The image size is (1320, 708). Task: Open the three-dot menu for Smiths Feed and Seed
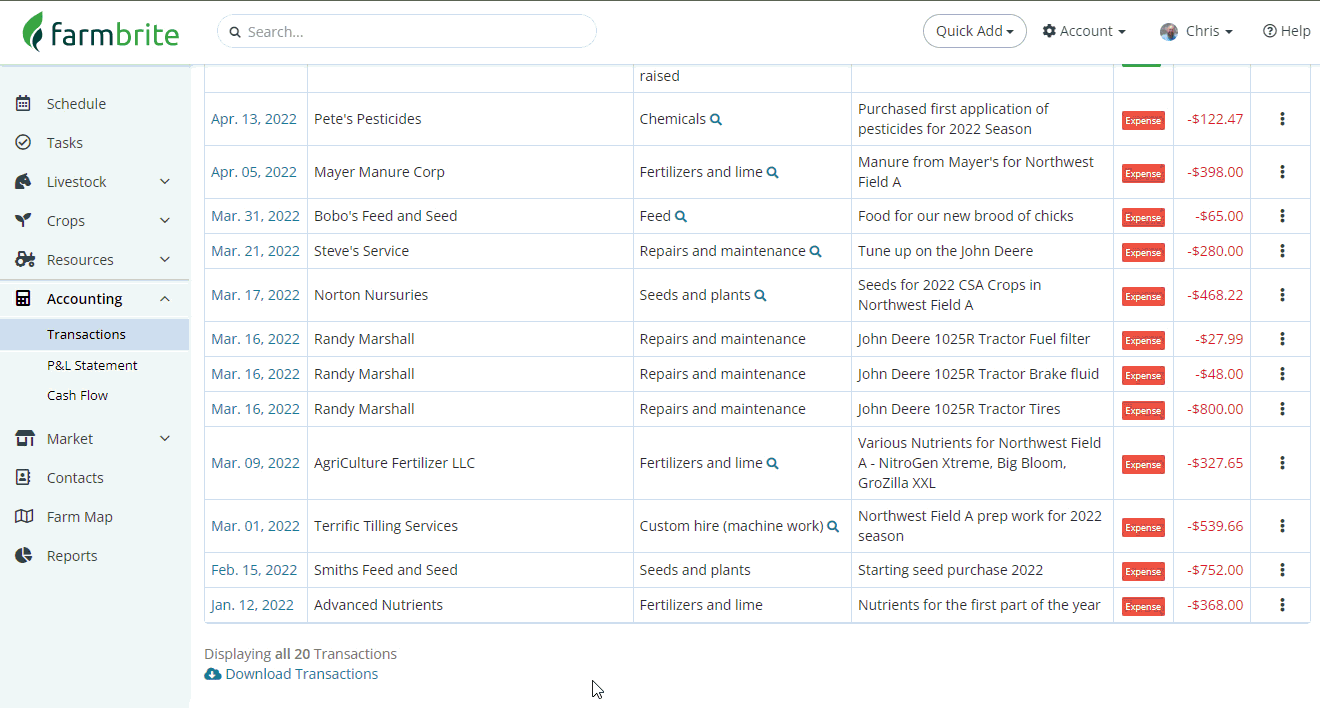click(x=1282, y=570)
